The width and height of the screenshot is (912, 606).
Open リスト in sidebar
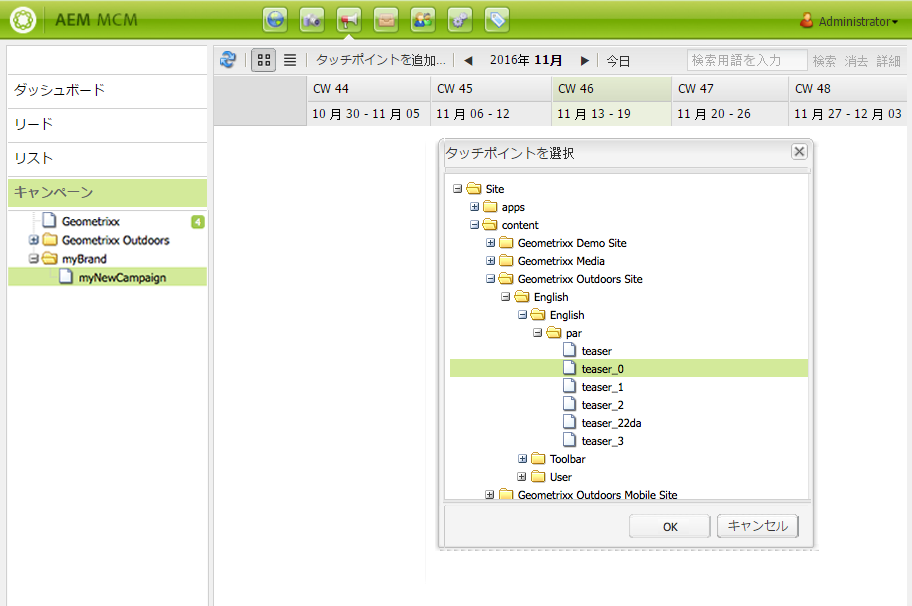point(108,159)
